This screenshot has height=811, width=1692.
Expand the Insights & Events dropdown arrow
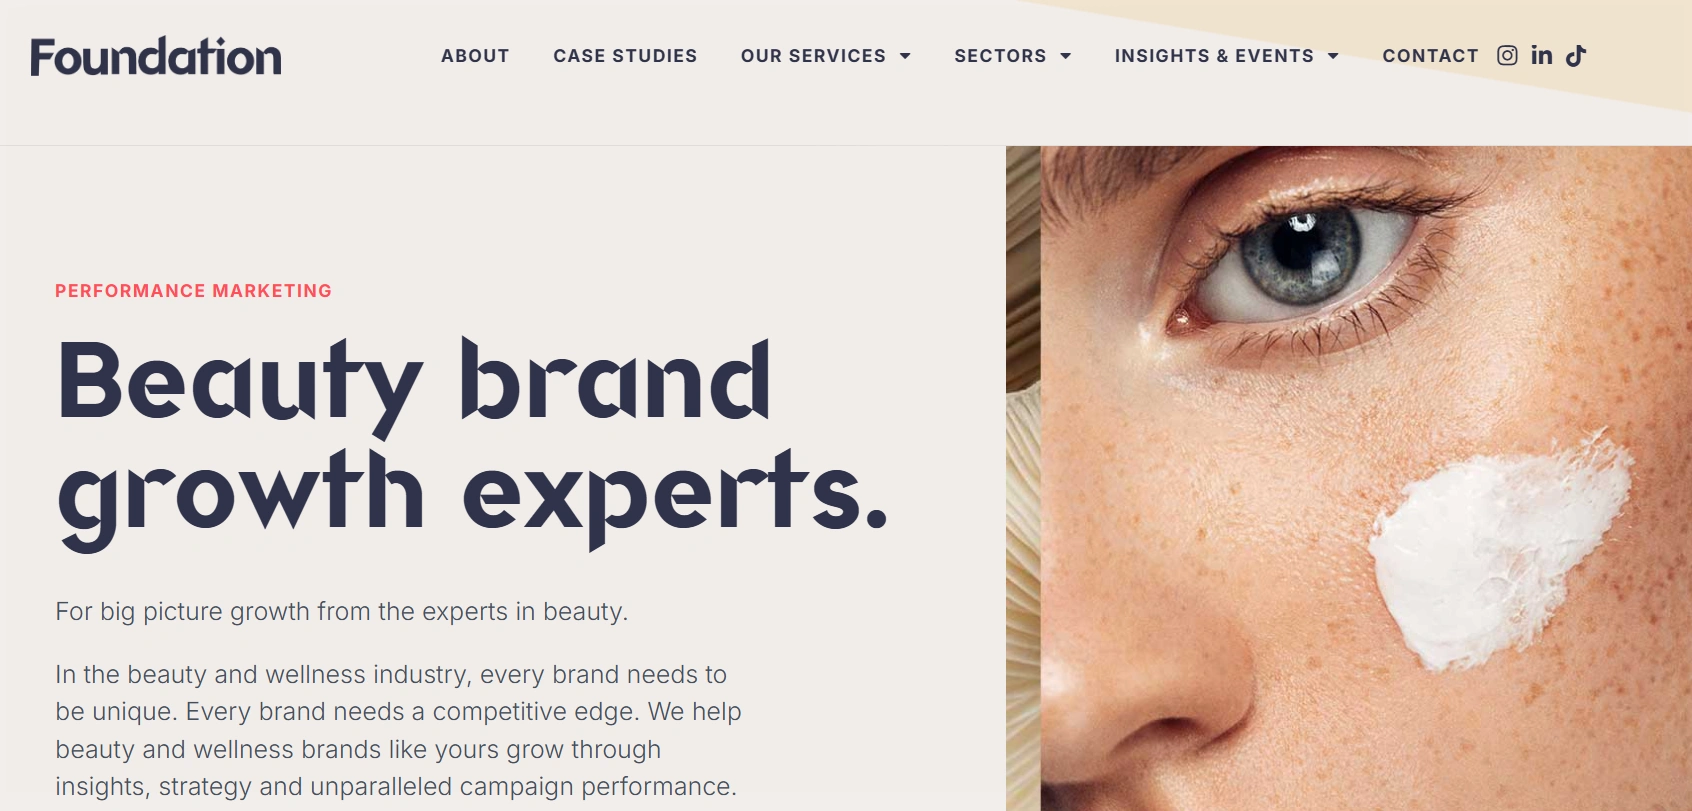click(x=1333, y=56)
